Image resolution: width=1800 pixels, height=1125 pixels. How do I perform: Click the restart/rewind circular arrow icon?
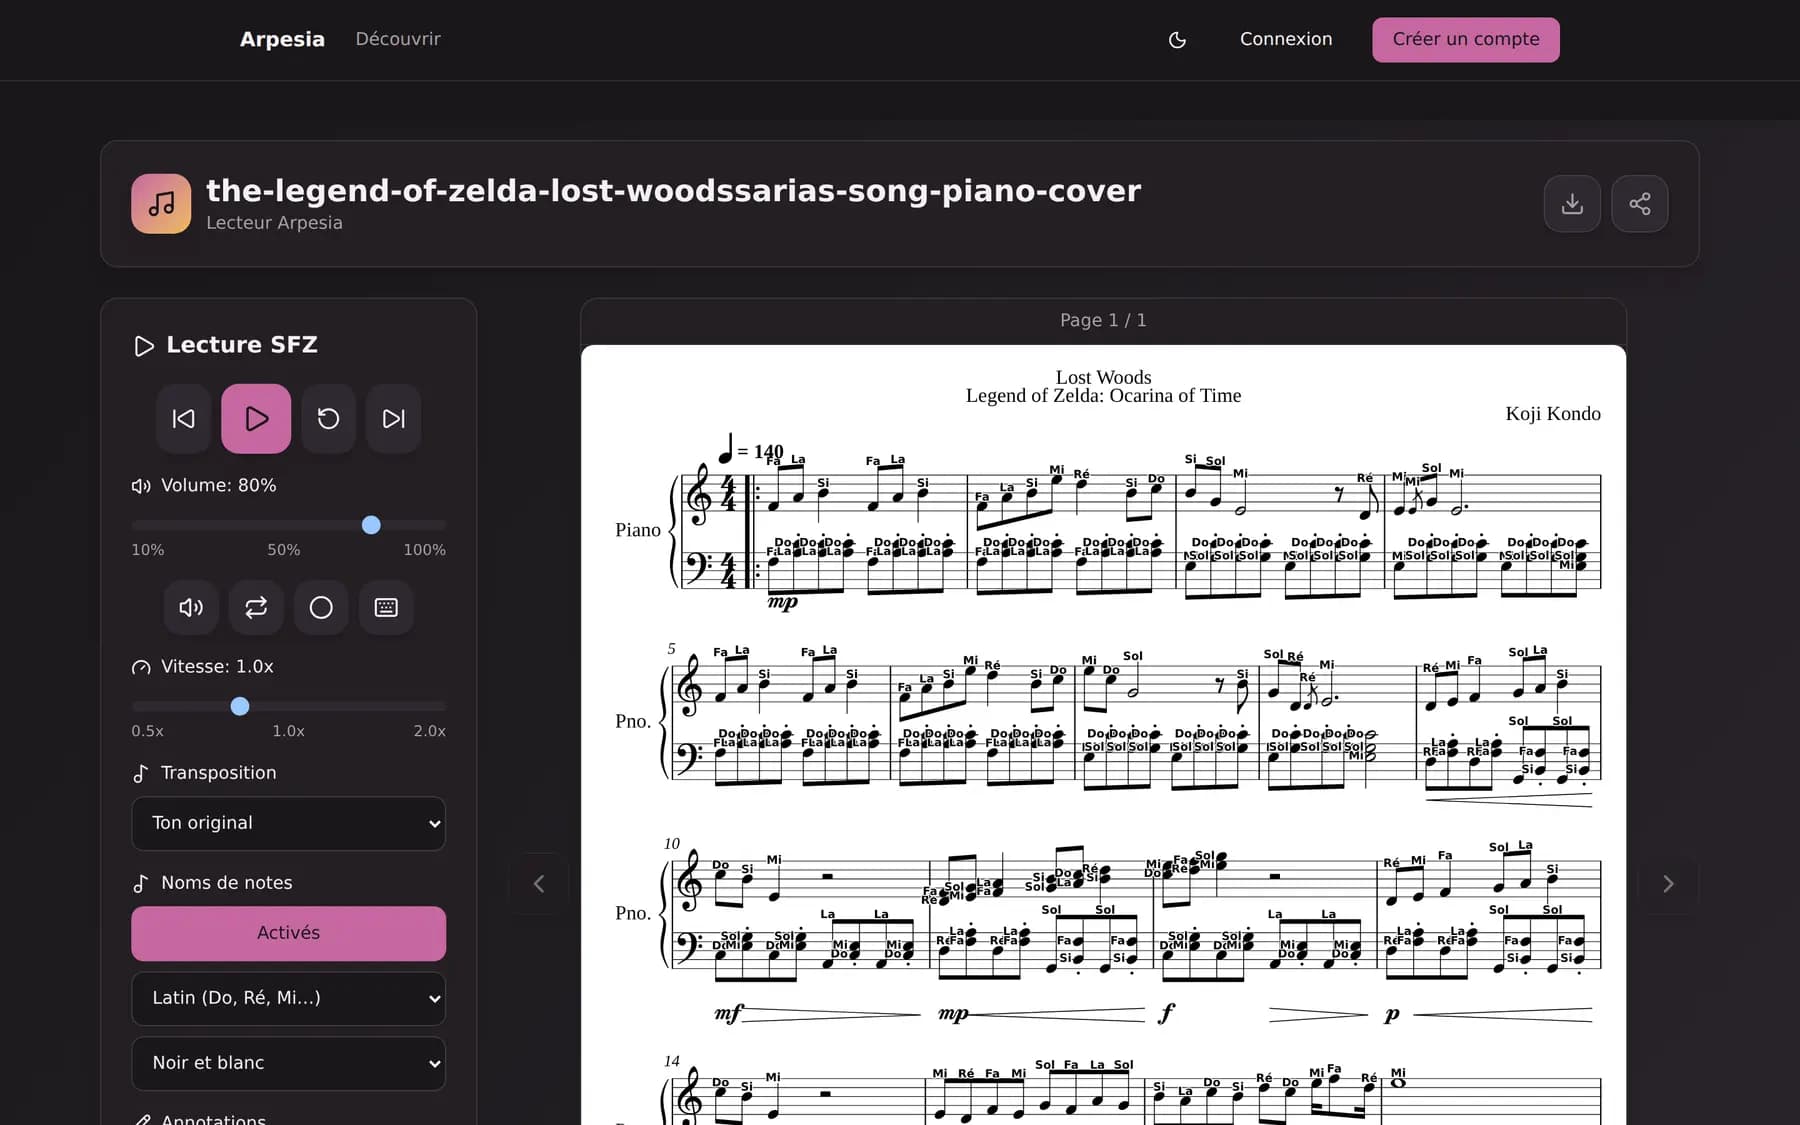328,419
